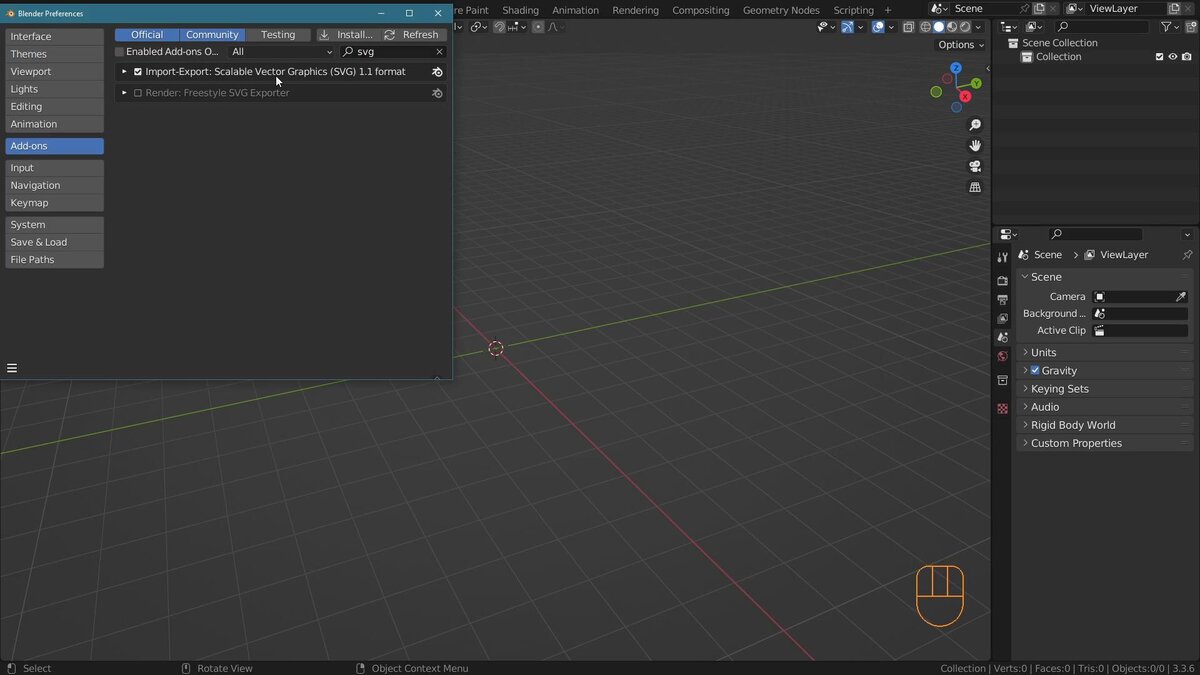Click the green Y axis gizmo ball
Screen dimensions: 1200x675
click(x=976, y=84)
